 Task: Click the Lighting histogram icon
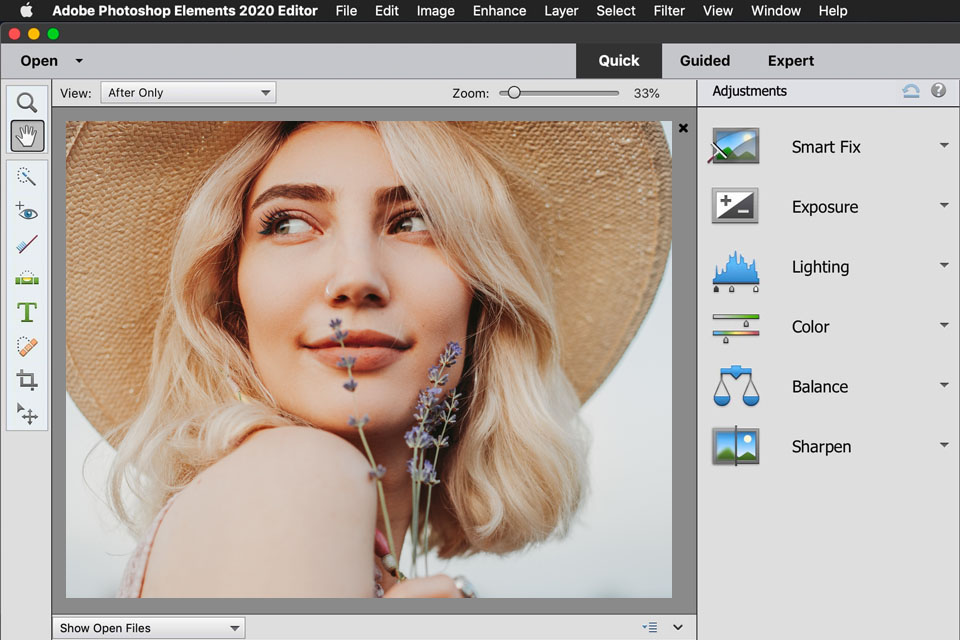[x=736, y=271]
